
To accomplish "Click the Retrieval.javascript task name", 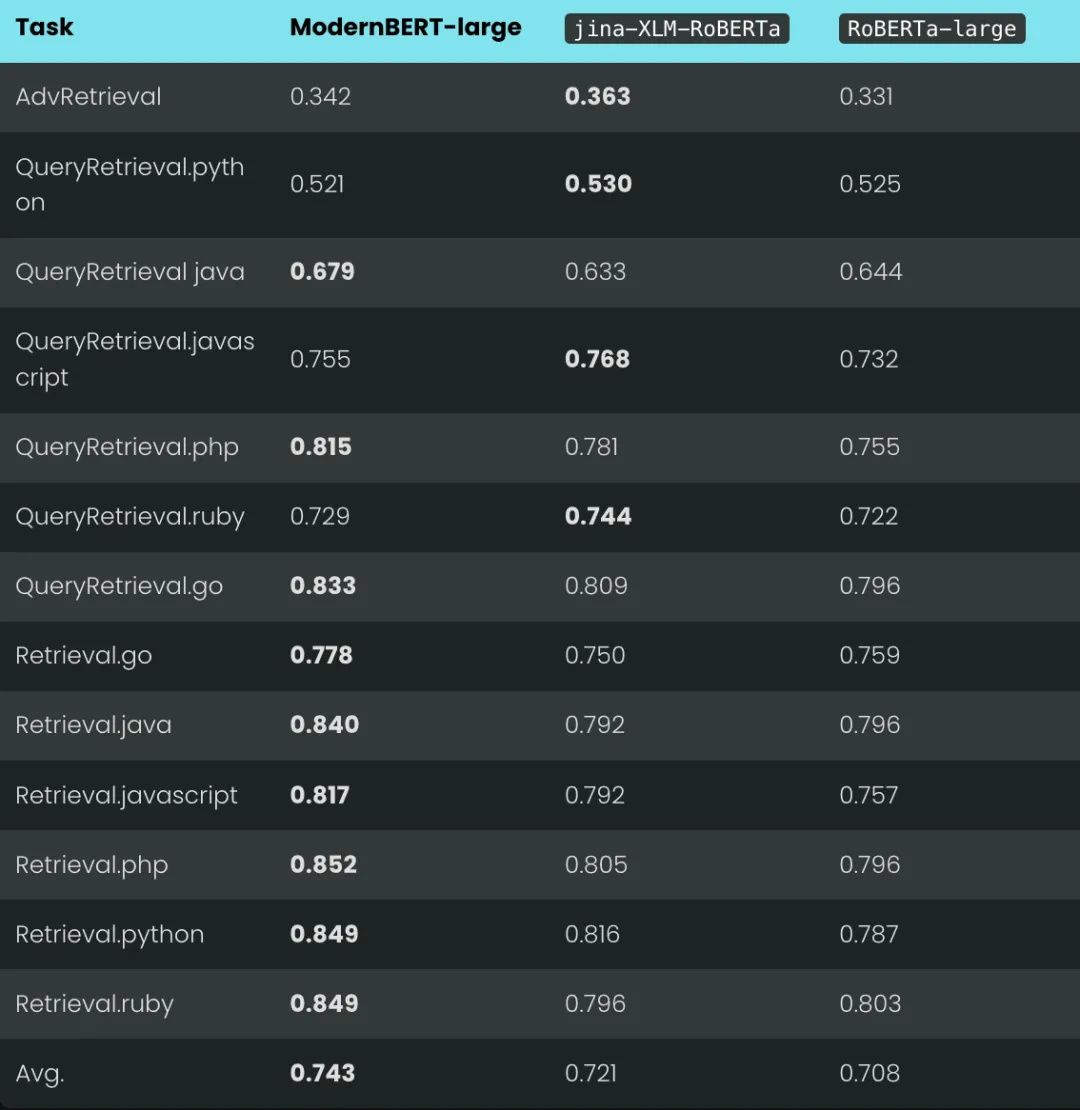I will 126,796.
